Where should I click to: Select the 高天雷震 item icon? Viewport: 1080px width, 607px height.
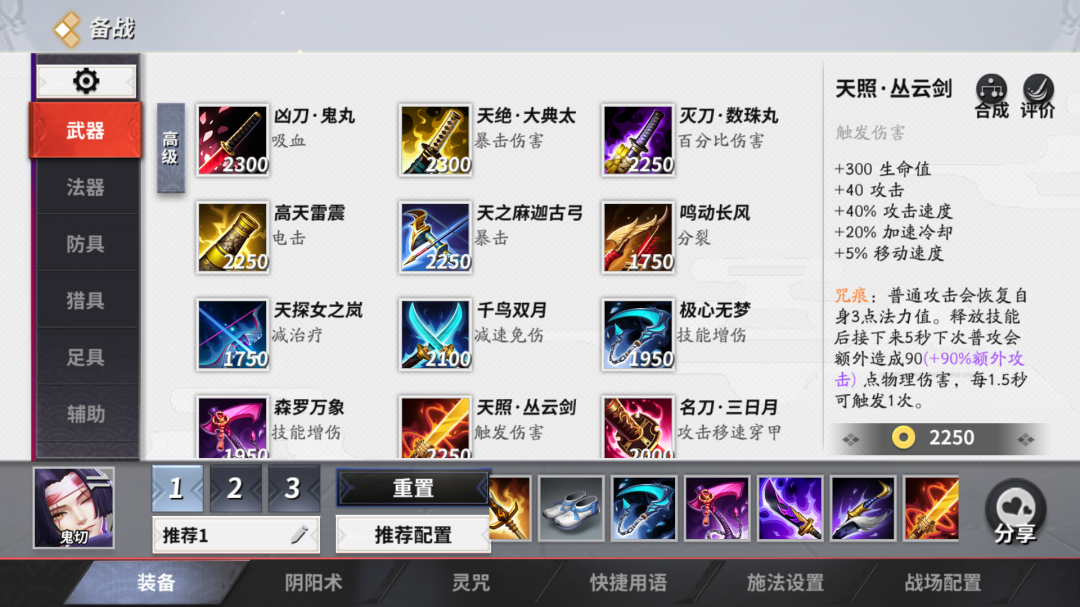[x=232, y=238]
